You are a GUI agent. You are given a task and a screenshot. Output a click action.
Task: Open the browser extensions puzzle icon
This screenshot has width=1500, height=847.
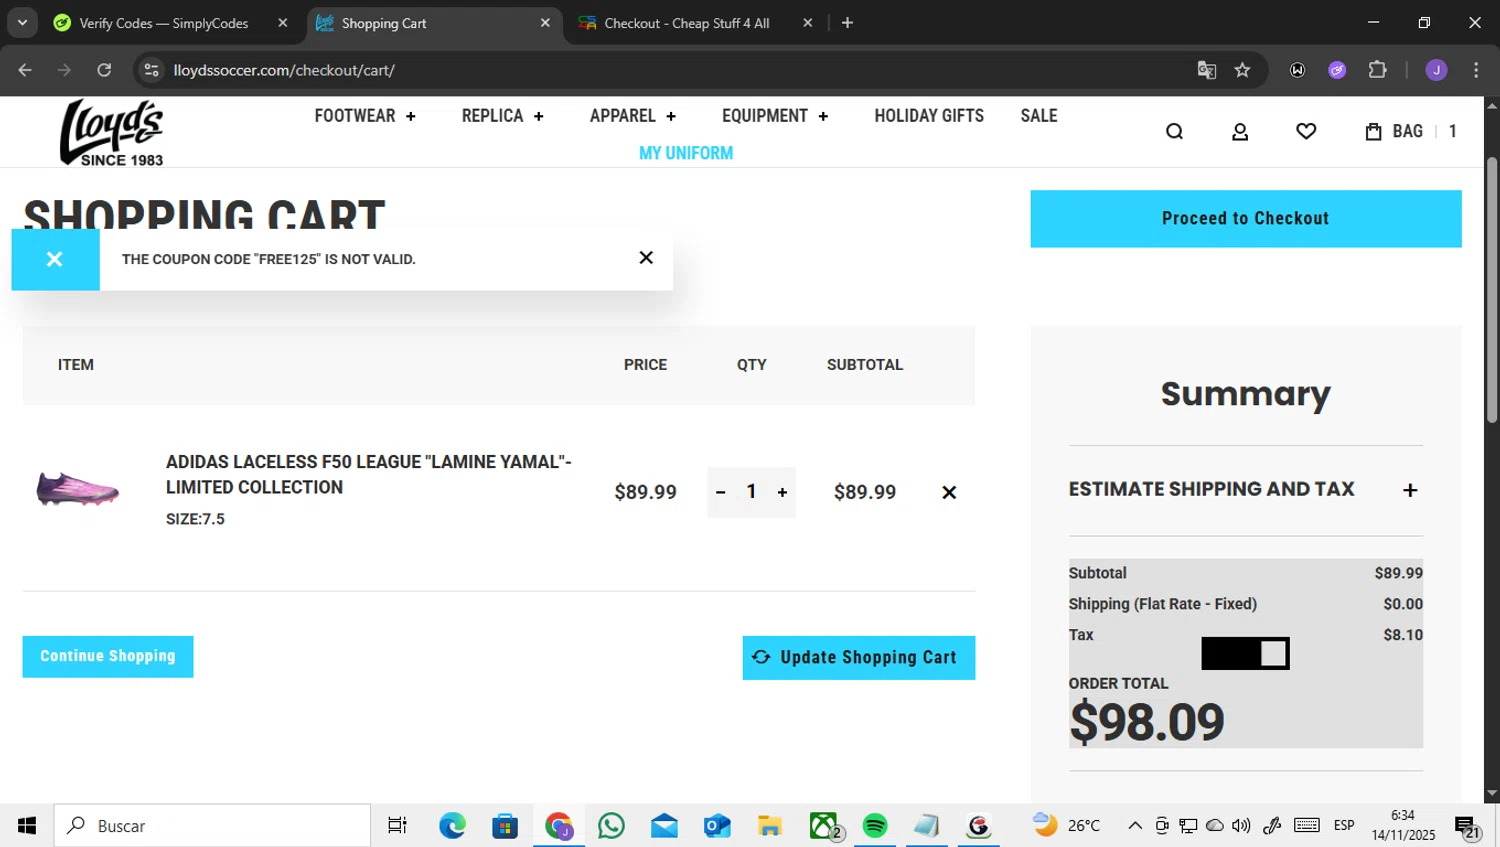[x=1378, y=70]
